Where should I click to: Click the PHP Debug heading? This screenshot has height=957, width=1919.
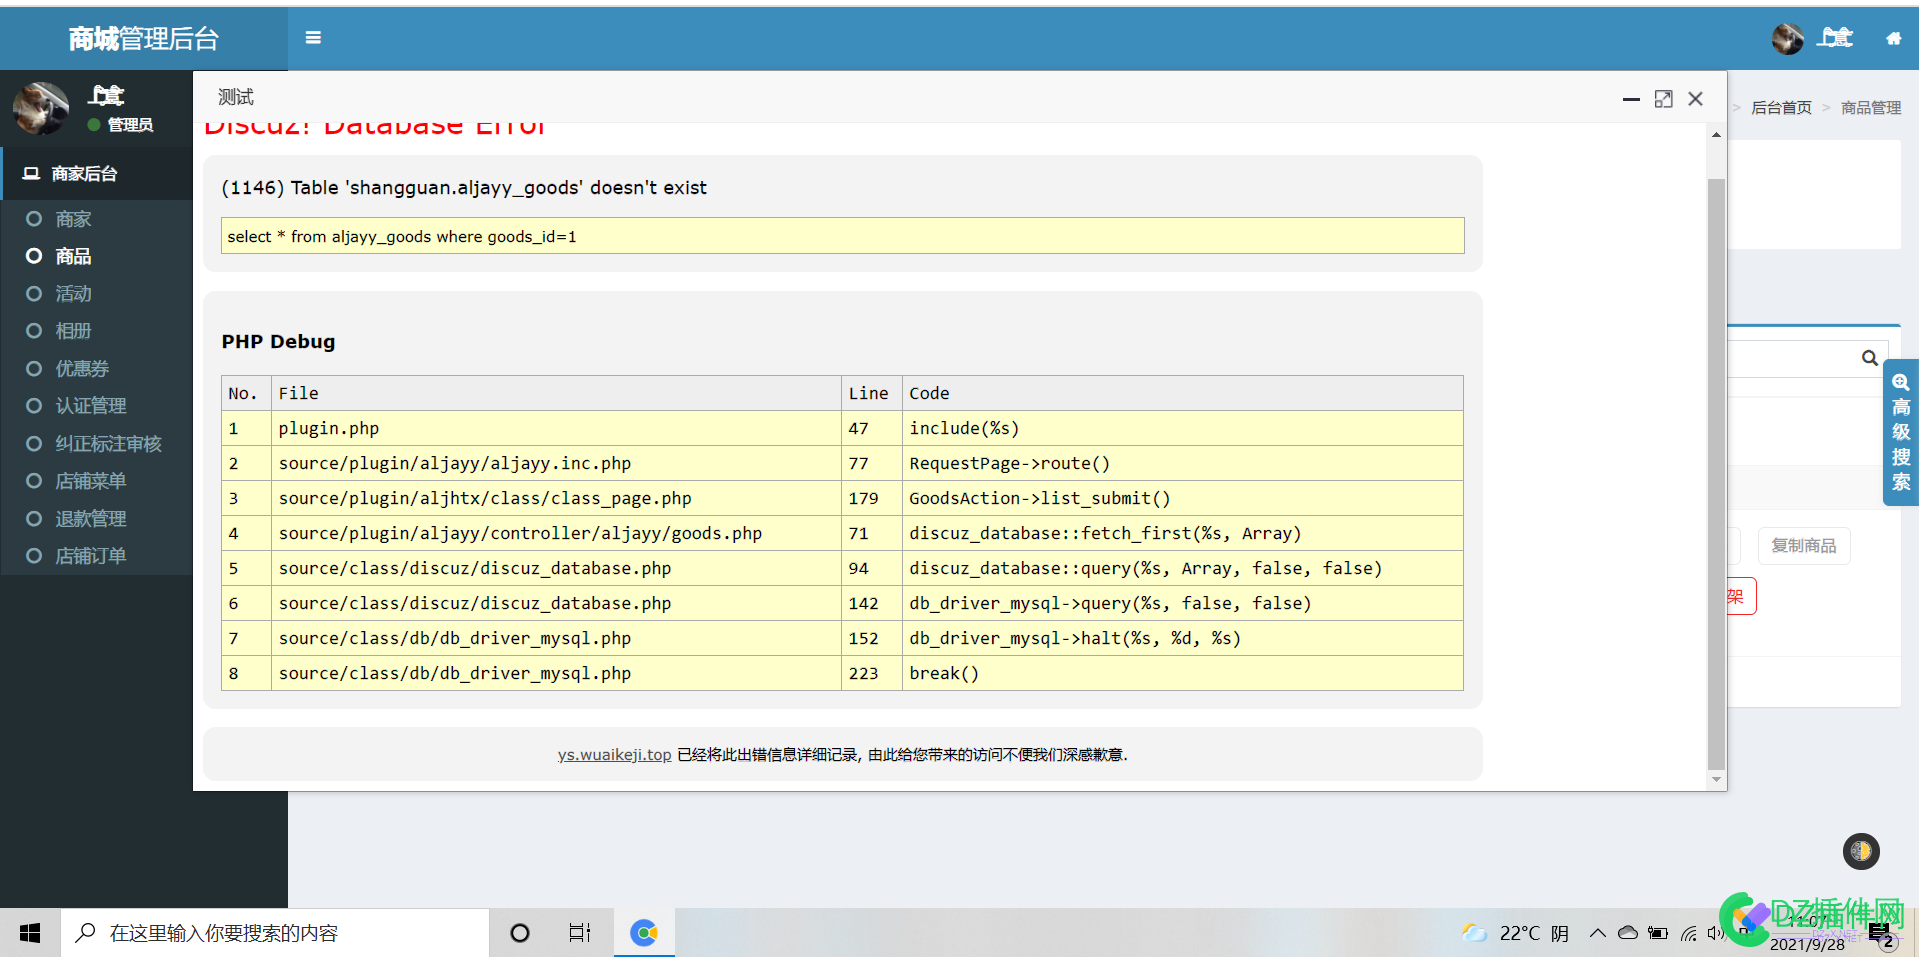[278, 342]
